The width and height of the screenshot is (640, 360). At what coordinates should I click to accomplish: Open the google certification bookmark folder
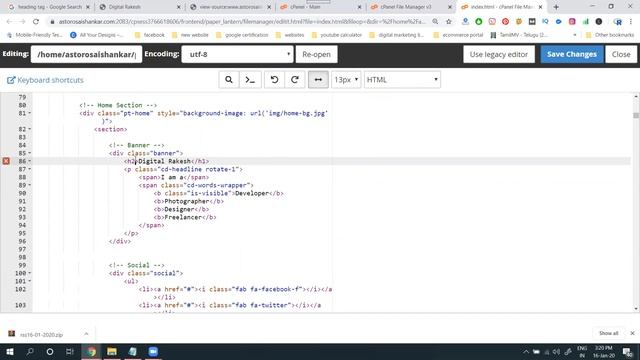(242, 35)
